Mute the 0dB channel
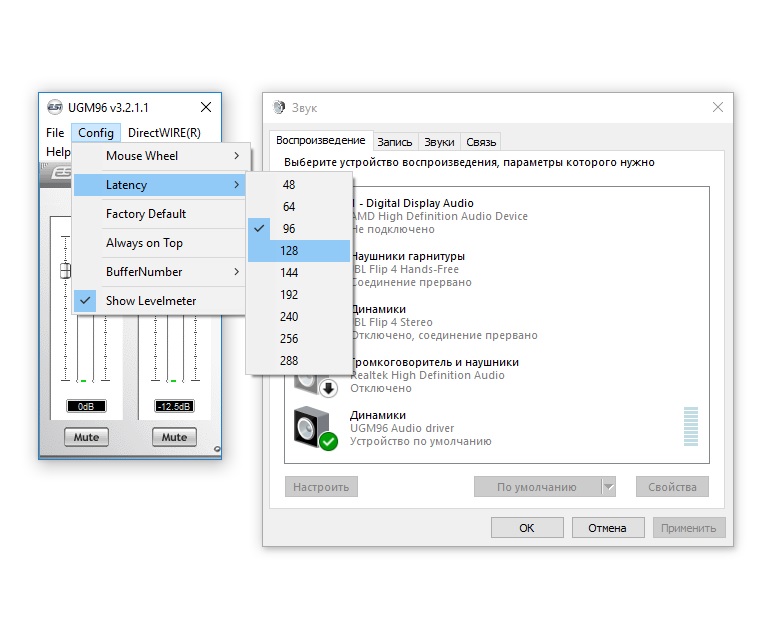Screen dimensions: 762x628 click(86, 437)
